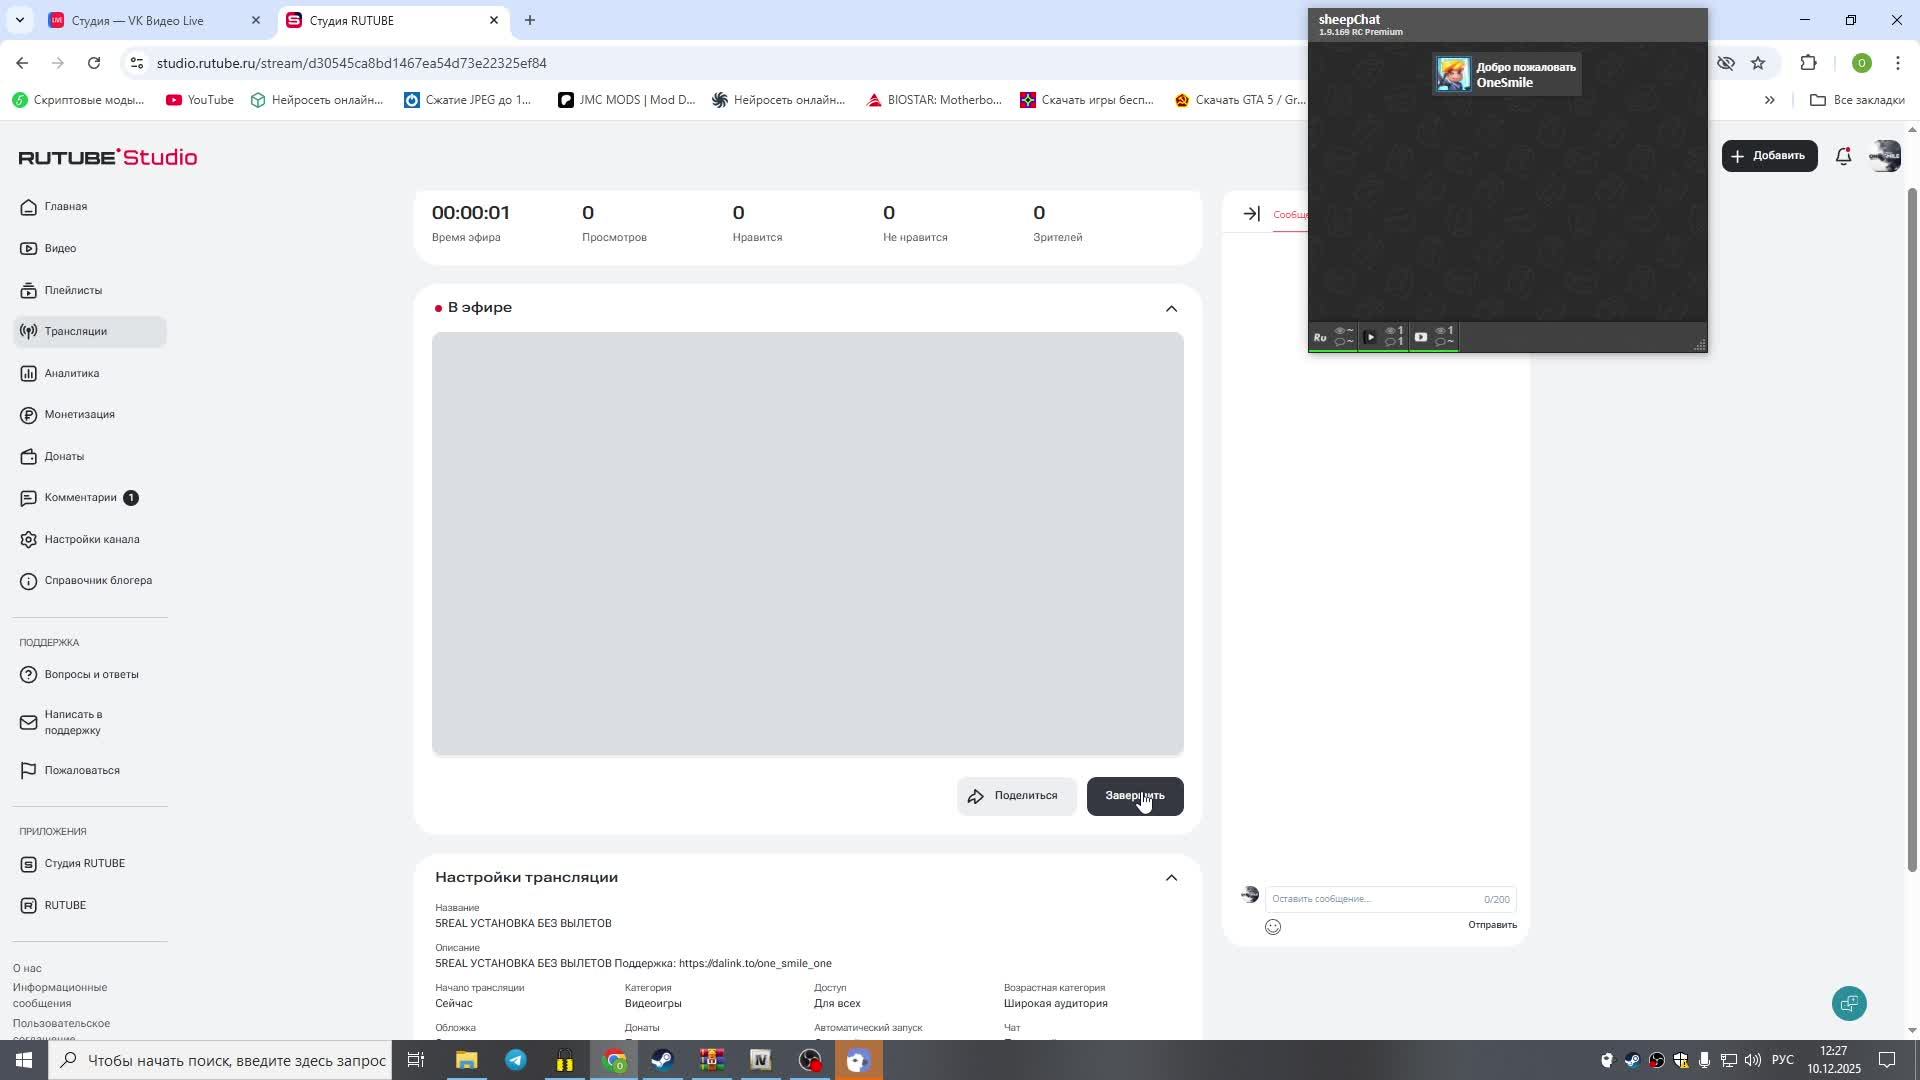
Task: Open the emoji picker in chat
Action: click(x=1273, y=927)
